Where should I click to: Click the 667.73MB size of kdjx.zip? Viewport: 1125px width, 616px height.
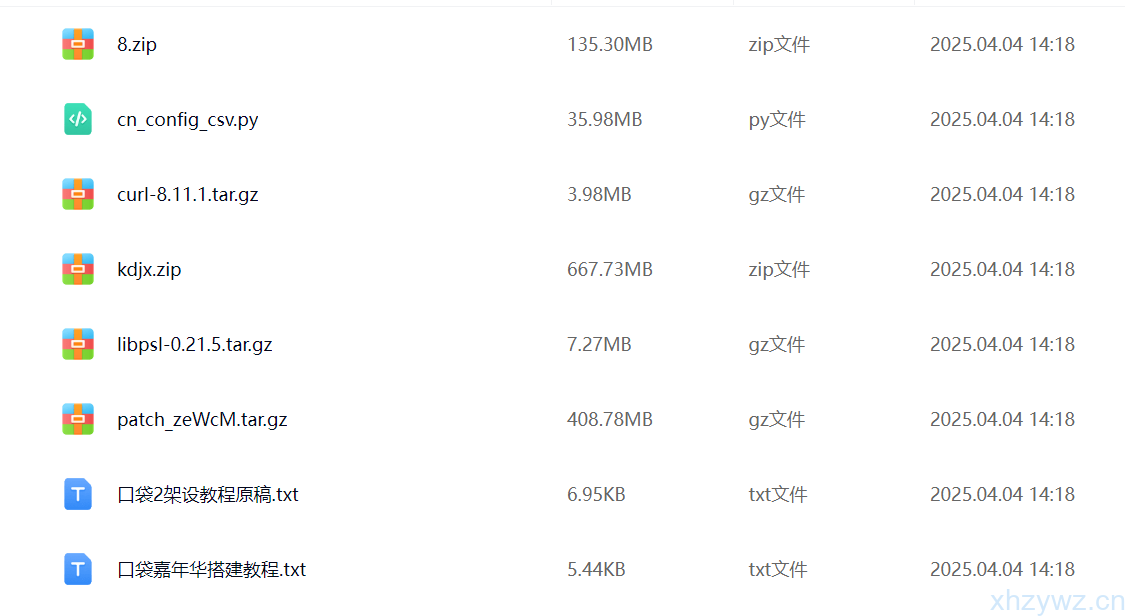610,270
